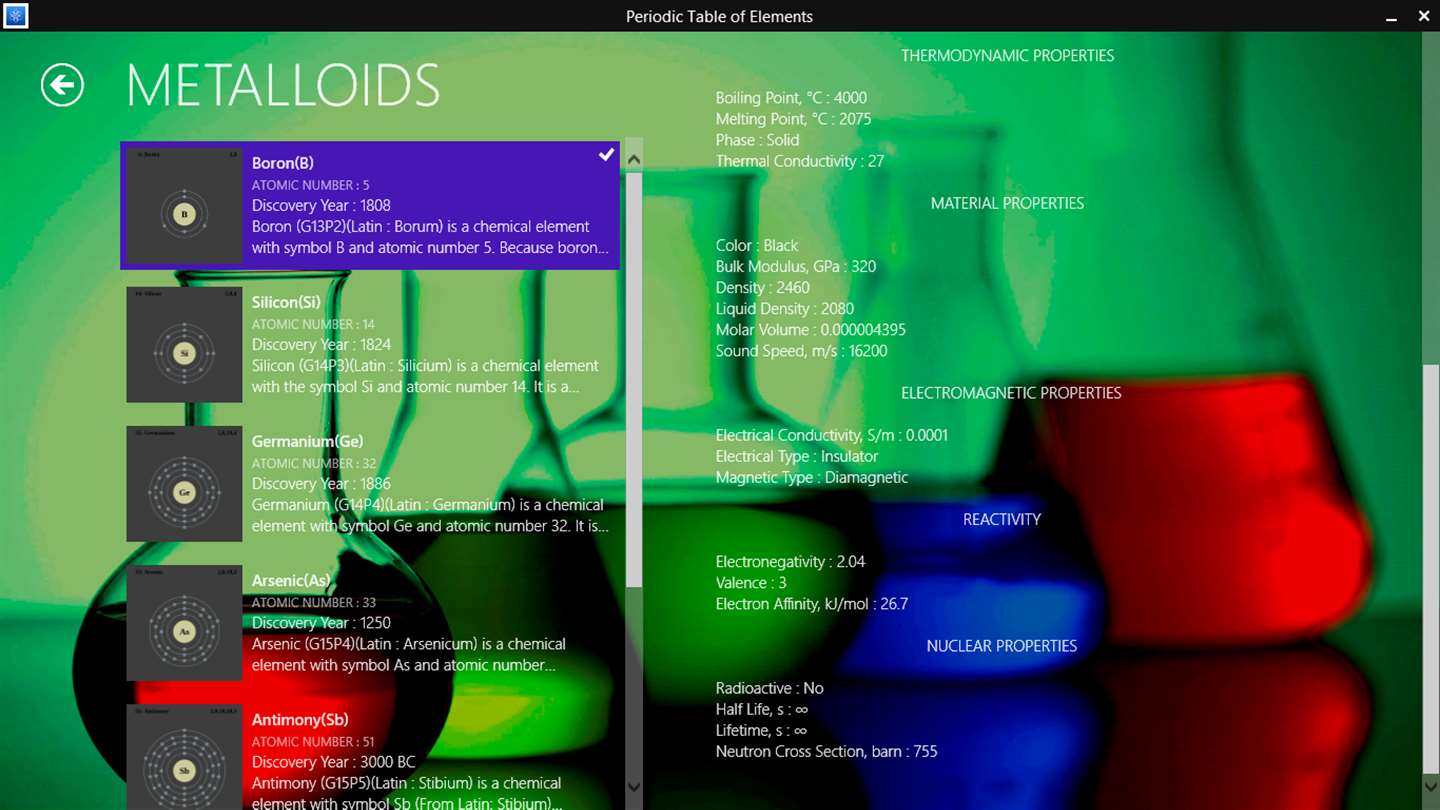Click Molar Volume : 0.000004395

point(811,329)
